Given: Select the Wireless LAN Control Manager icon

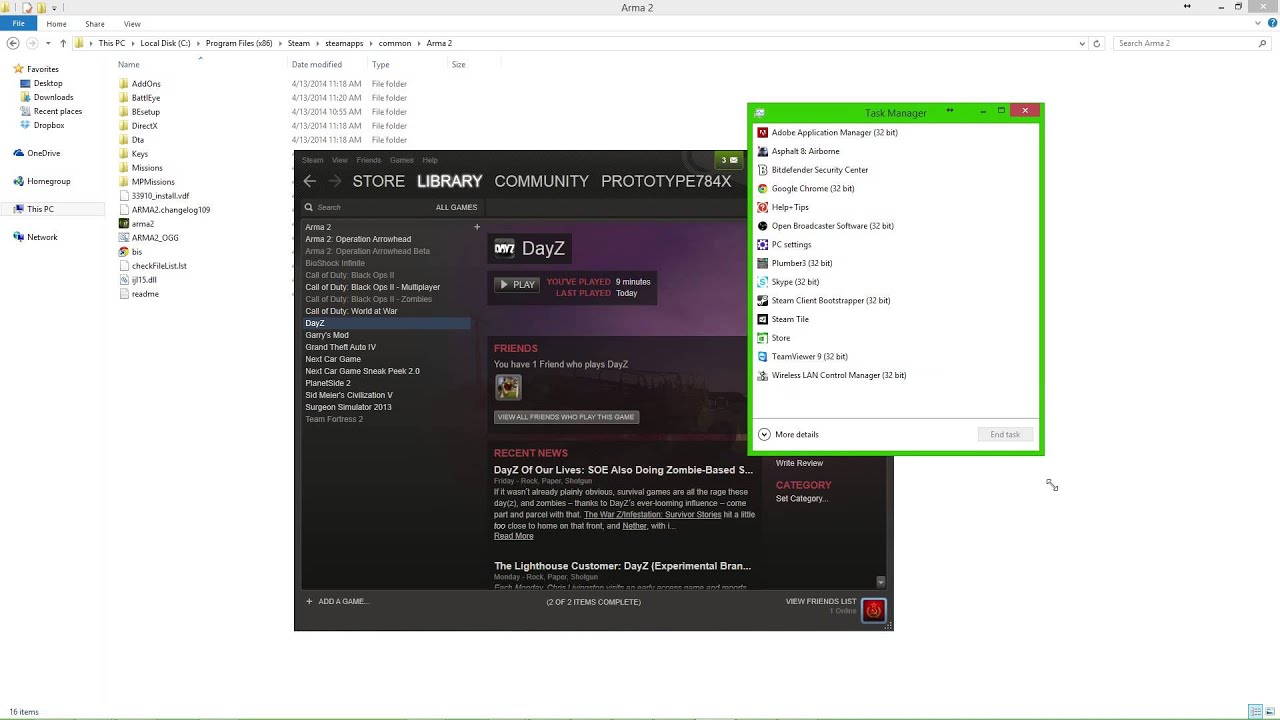Looking at the screenshot, I should pos(762,375).
